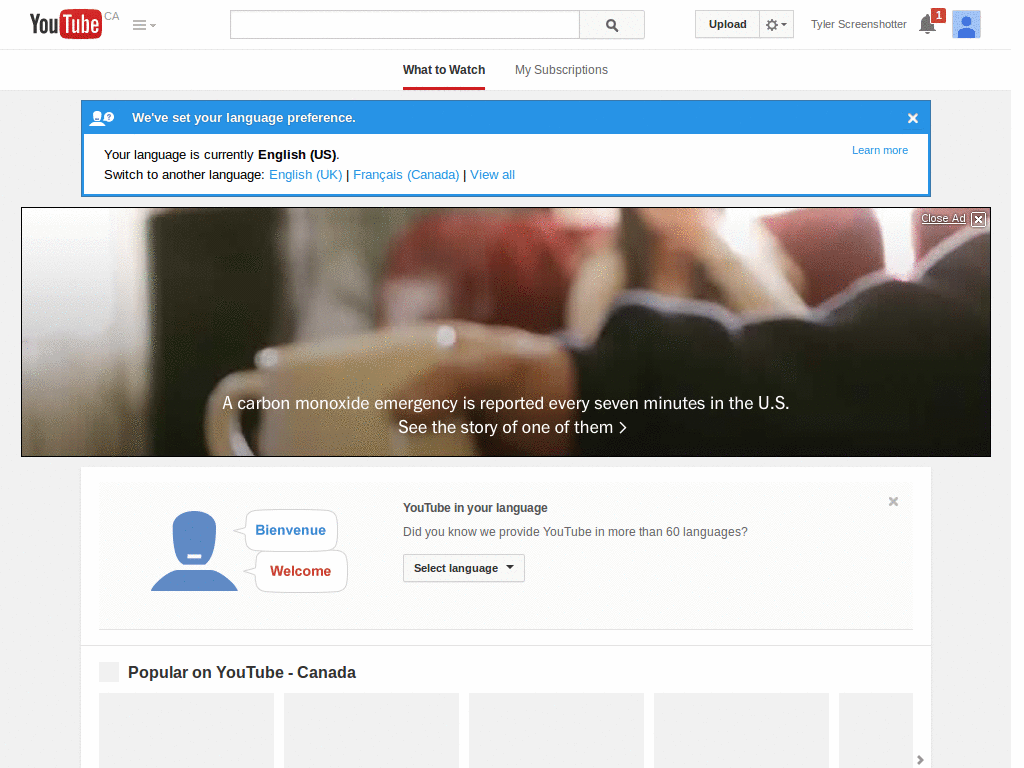Switch to My Subscriptions tab
The height and width of the screenshot is (768, 1024).
pyautogui.click(x=561, y=70)
